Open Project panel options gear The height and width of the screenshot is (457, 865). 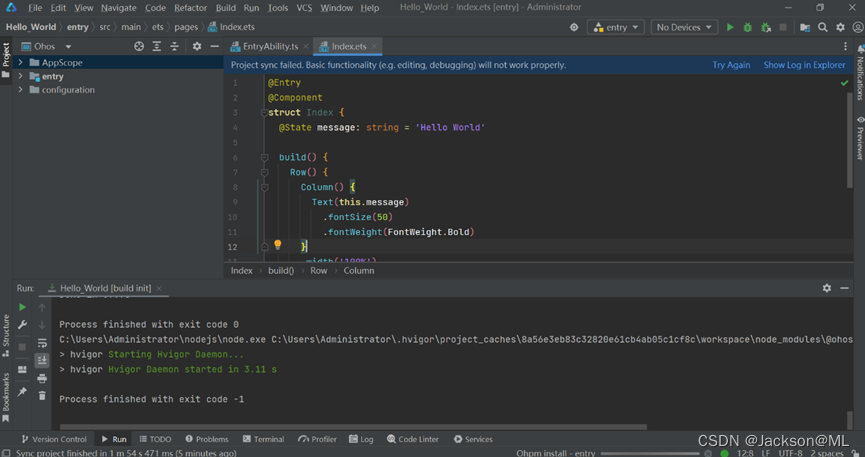click(x=197, y=46)
